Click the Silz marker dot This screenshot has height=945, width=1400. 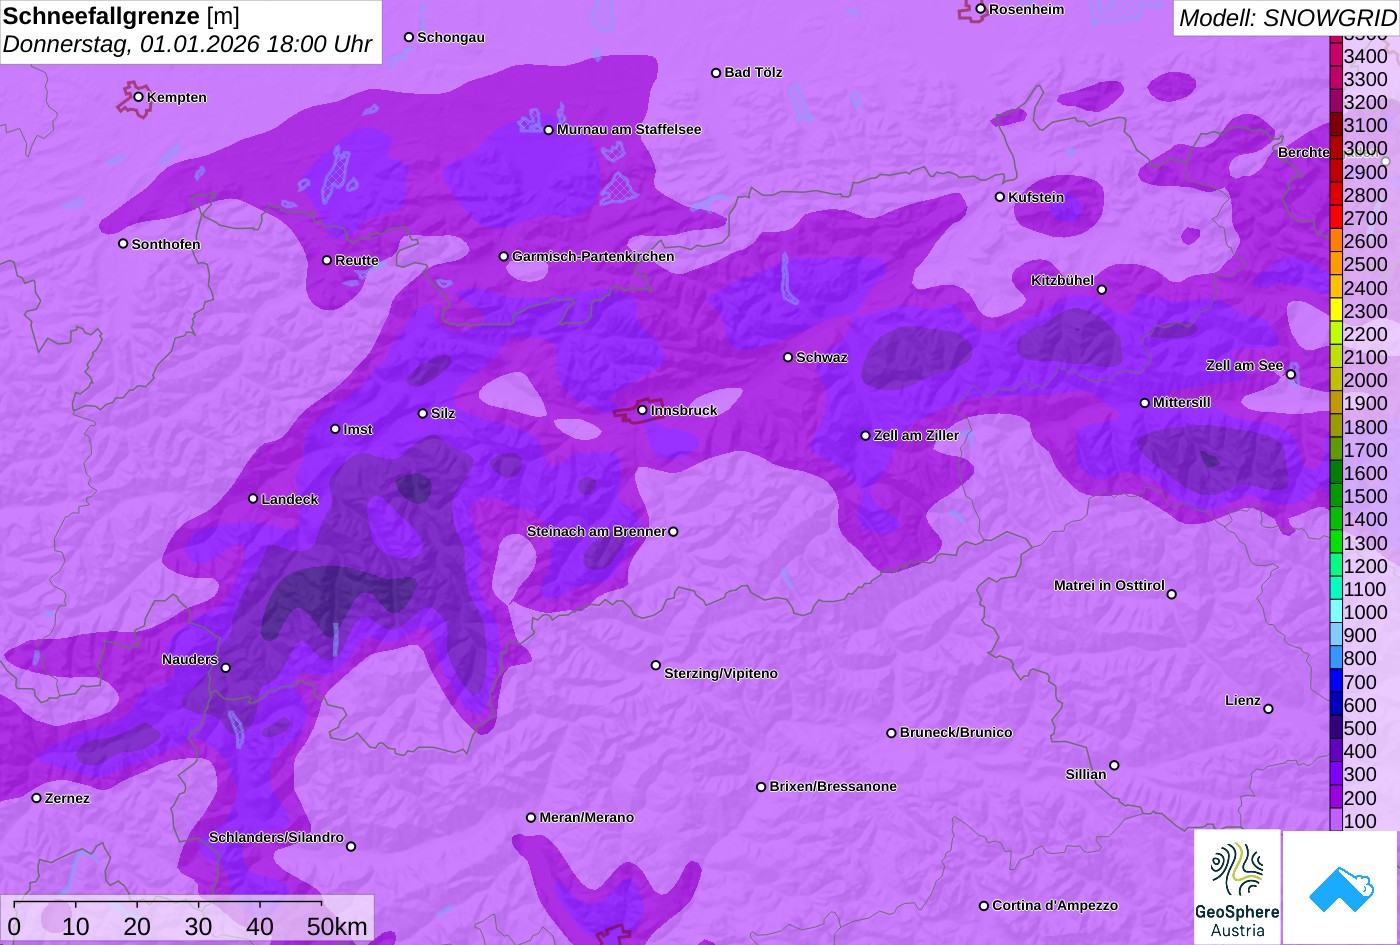423,413
